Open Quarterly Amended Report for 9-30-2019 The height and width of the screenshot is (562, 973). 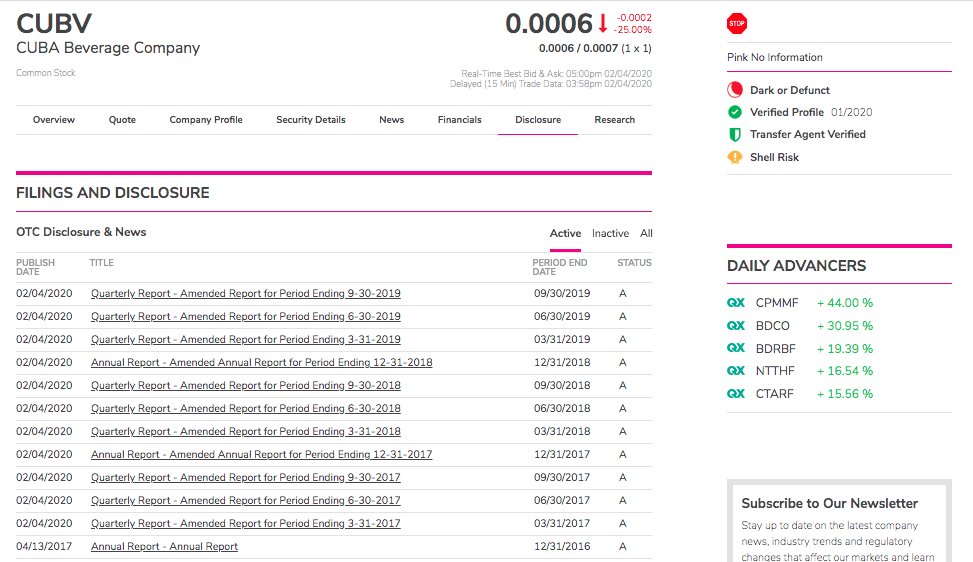(246, 293)
